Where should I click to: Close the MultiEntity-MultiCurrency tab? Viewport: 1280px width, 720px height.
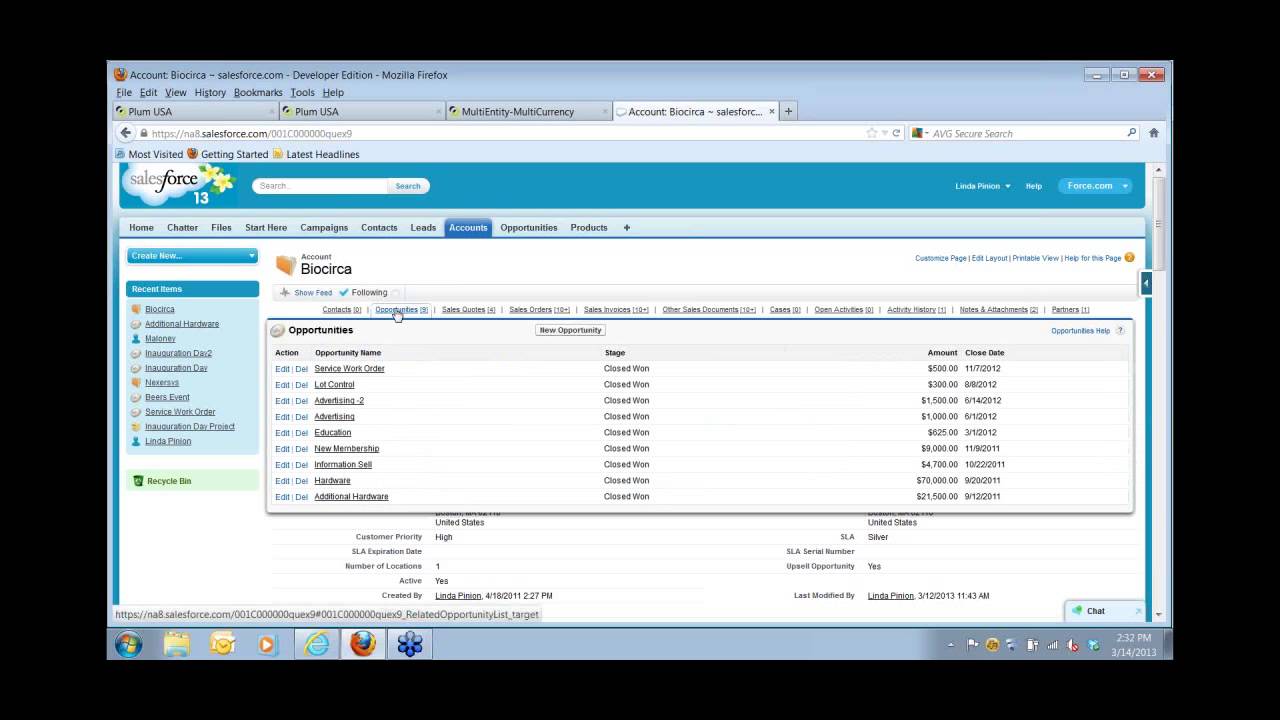[x=604, y=111]
